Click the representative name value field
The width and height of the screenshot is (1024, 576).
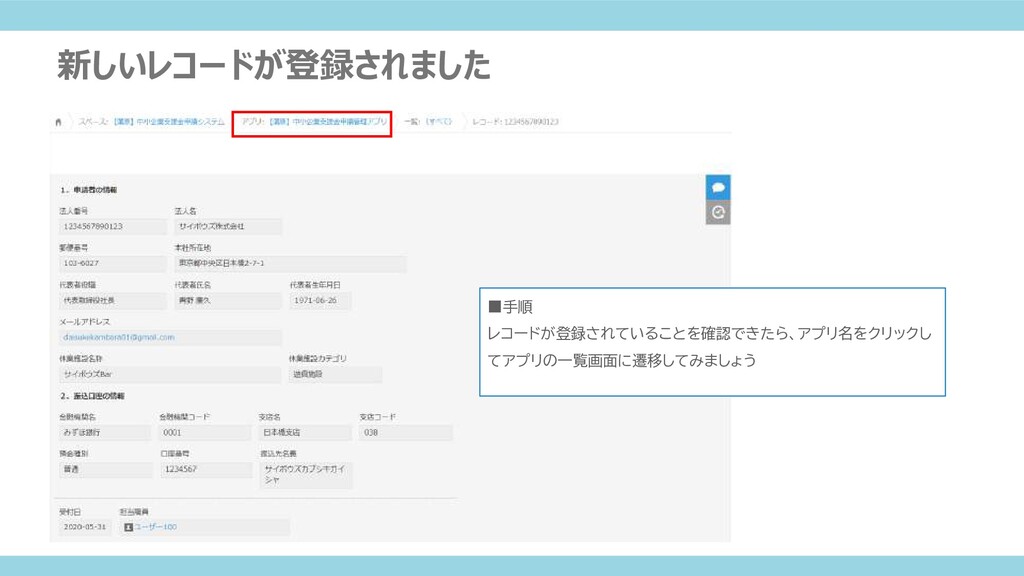[228, 300]
